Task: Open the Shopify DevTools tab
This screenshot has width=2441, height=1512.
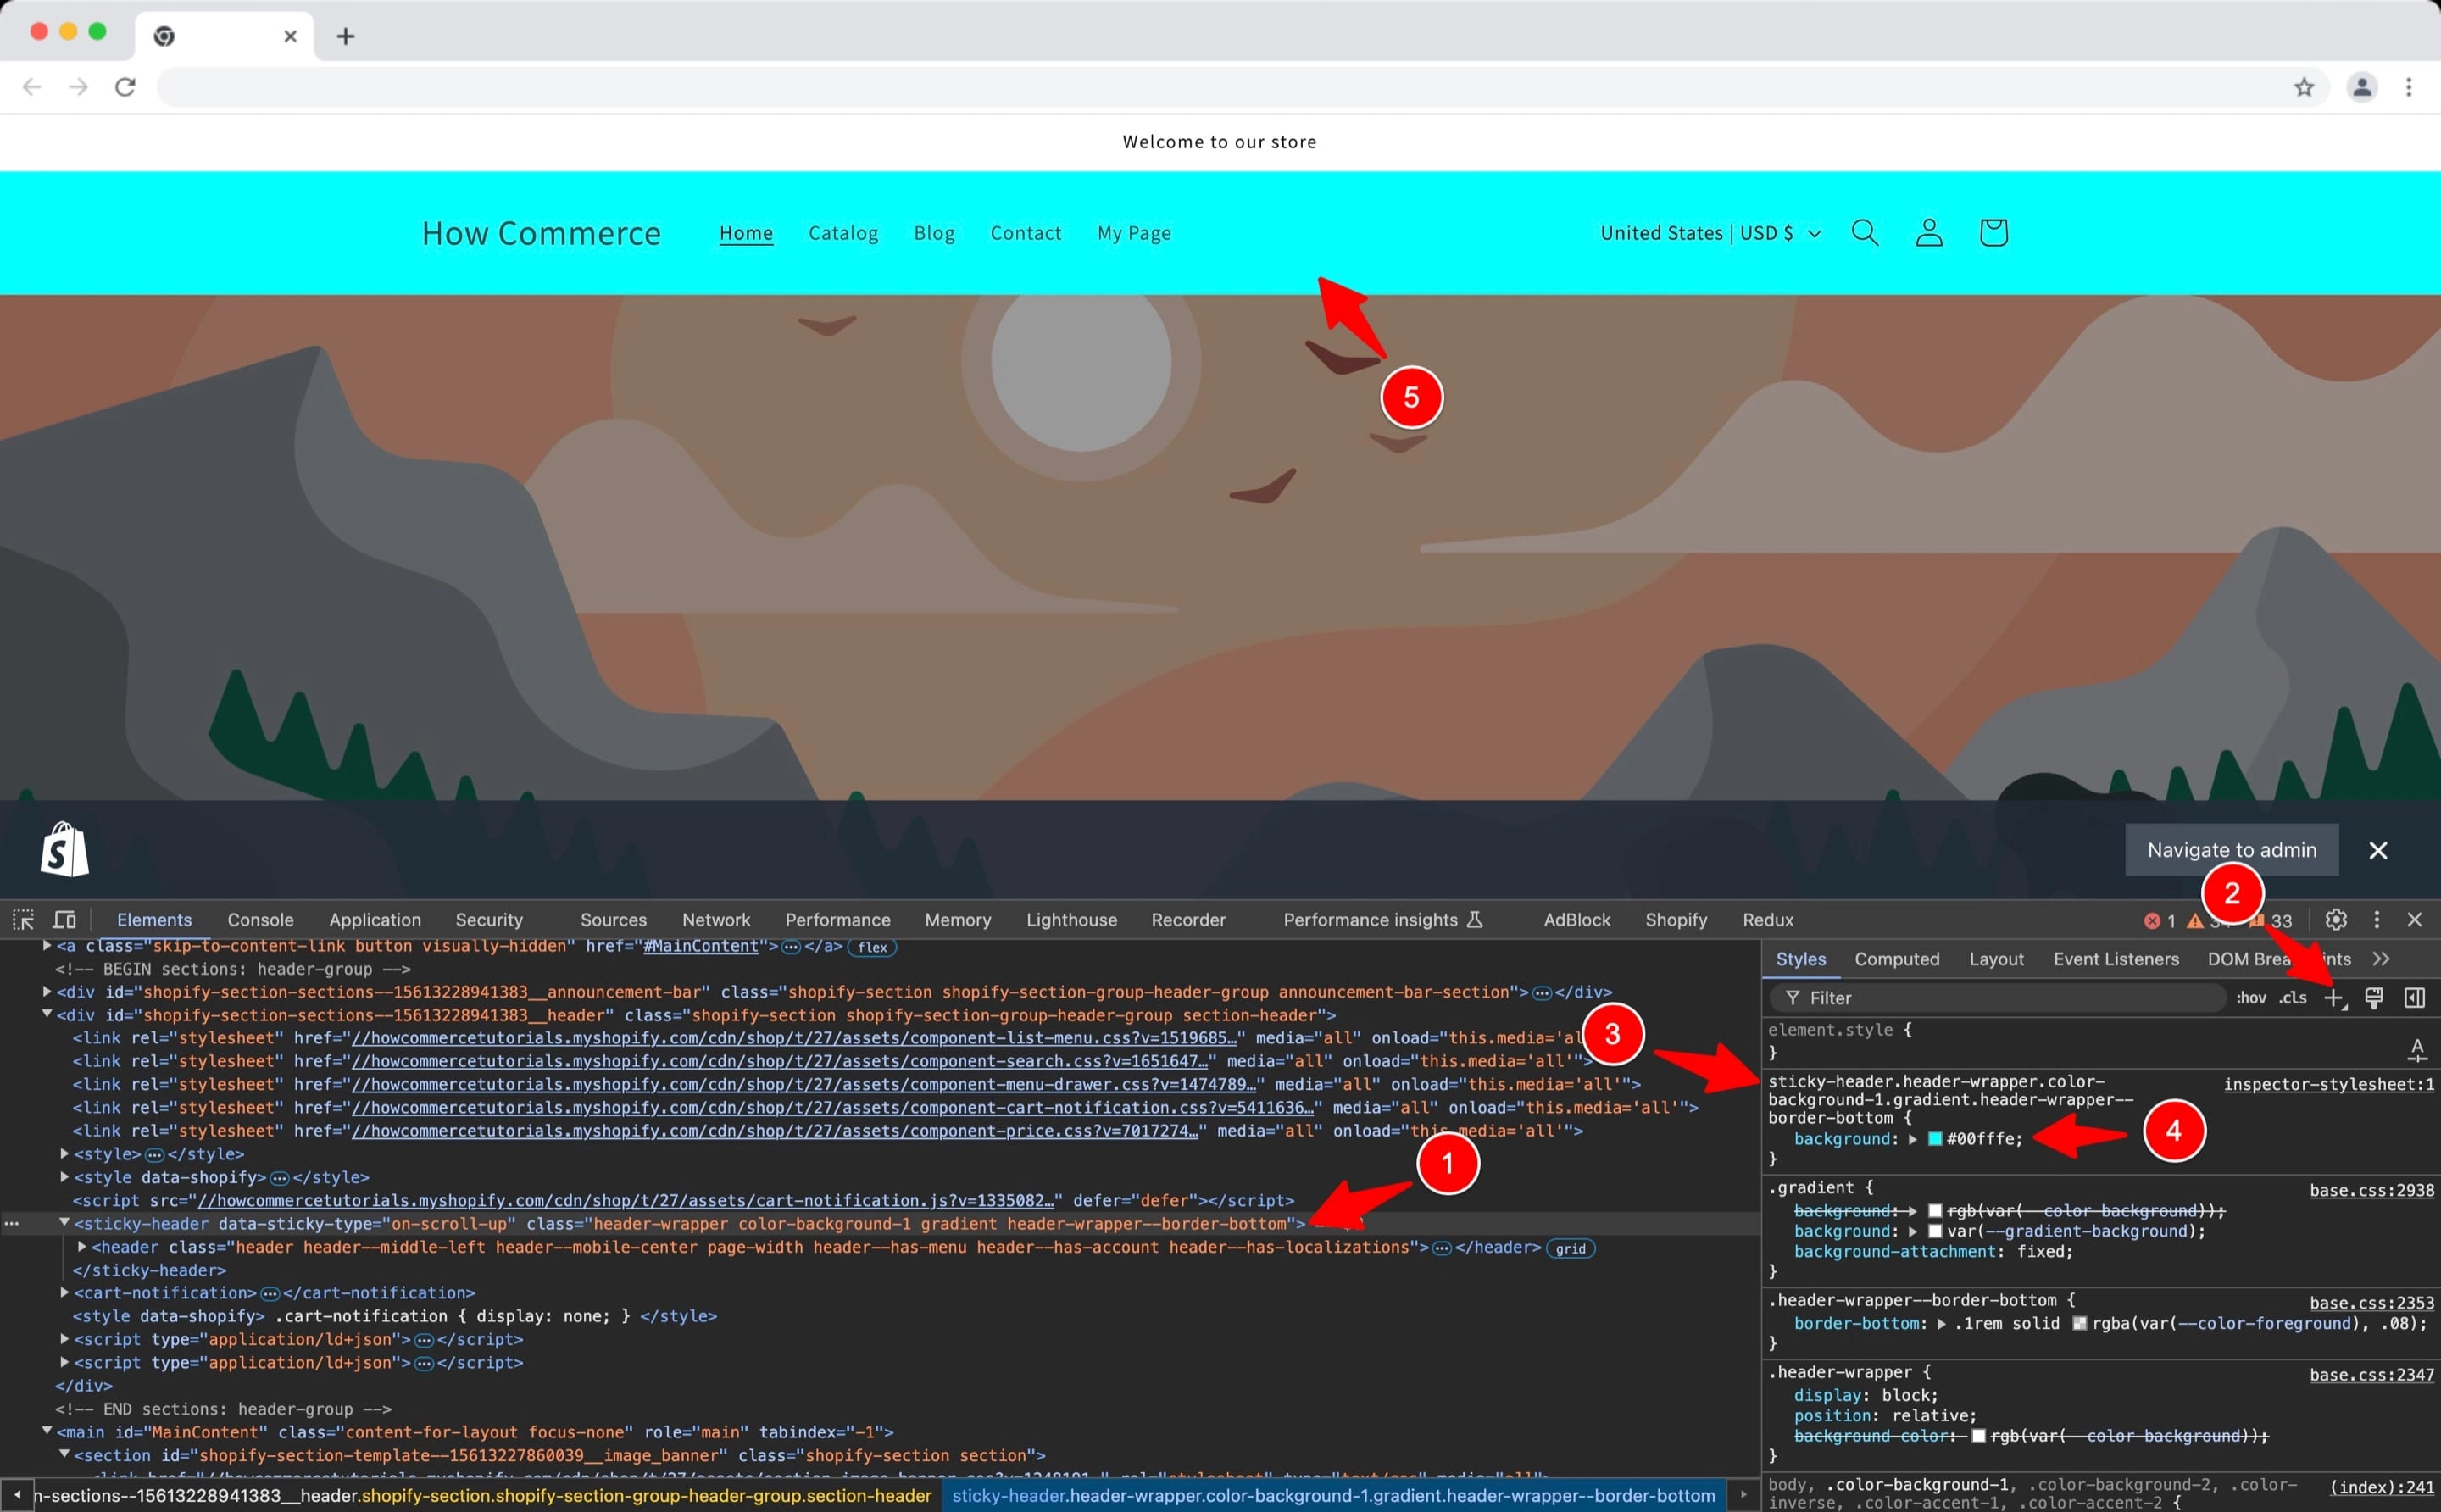Action: 1676,920
